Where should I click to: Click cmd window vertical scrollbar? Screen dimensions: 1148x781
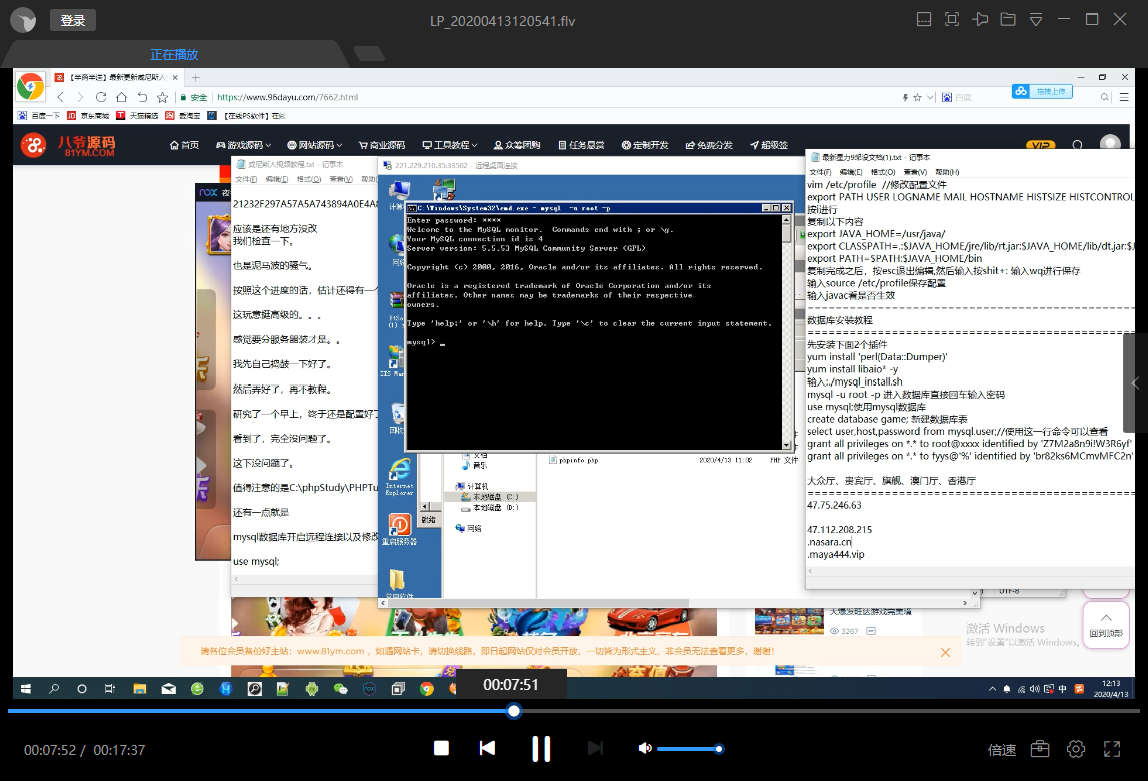(x=786, y=332)
